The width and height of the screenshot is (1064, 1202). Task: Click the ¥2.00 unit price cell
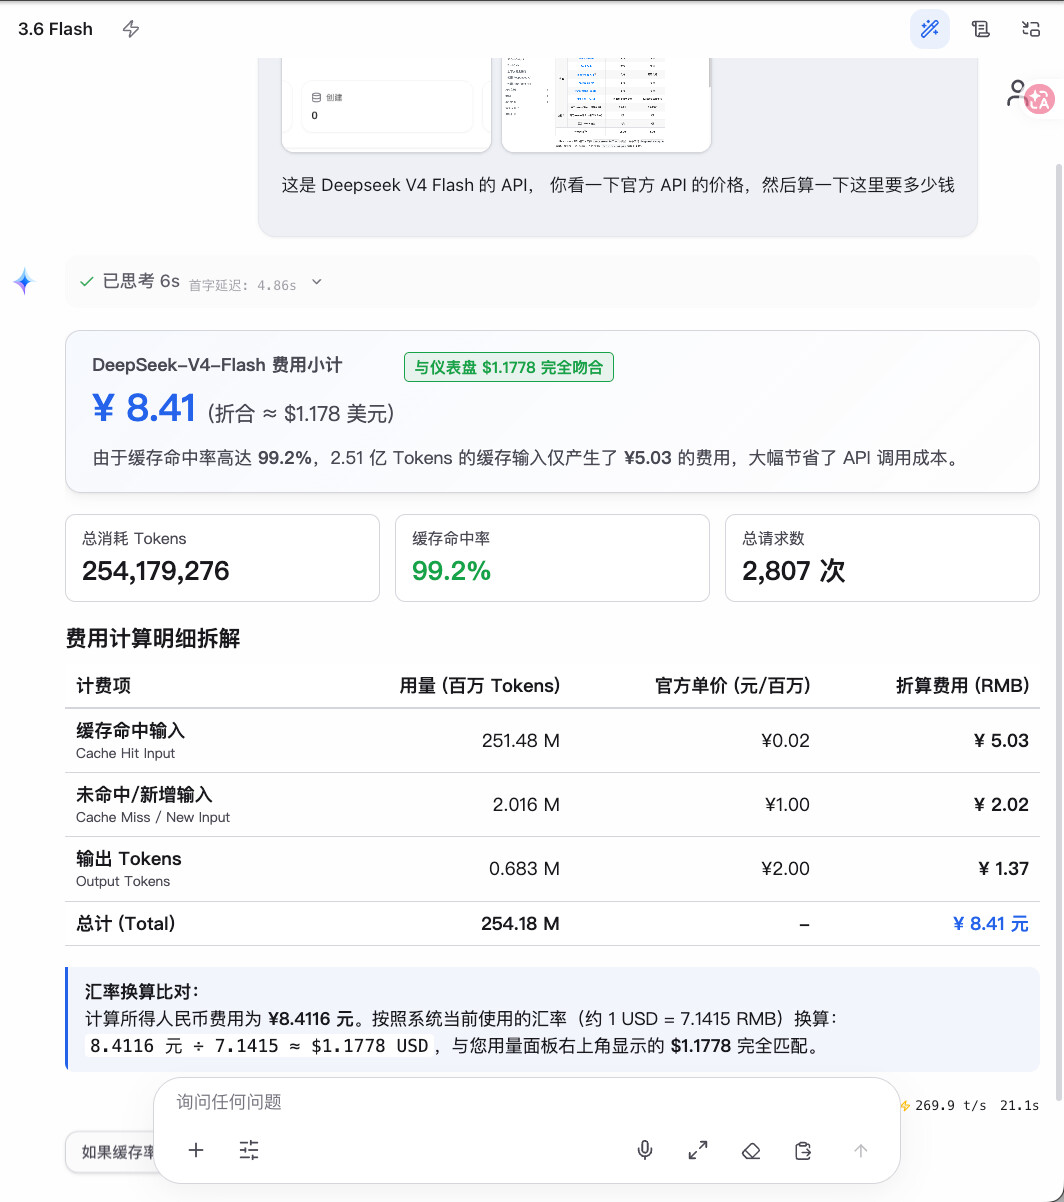pos(786,869)
